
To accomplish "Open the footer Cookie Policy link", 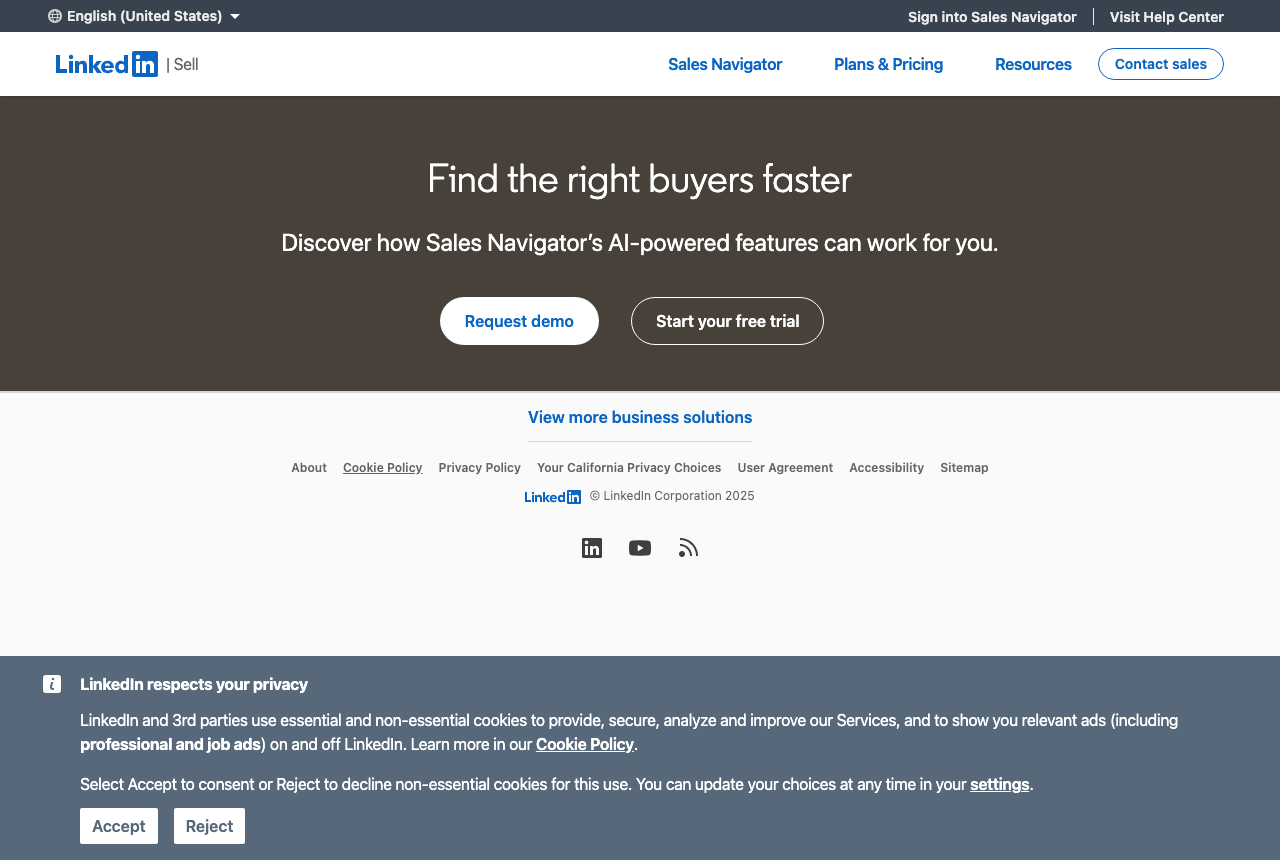I will [382, 468].
